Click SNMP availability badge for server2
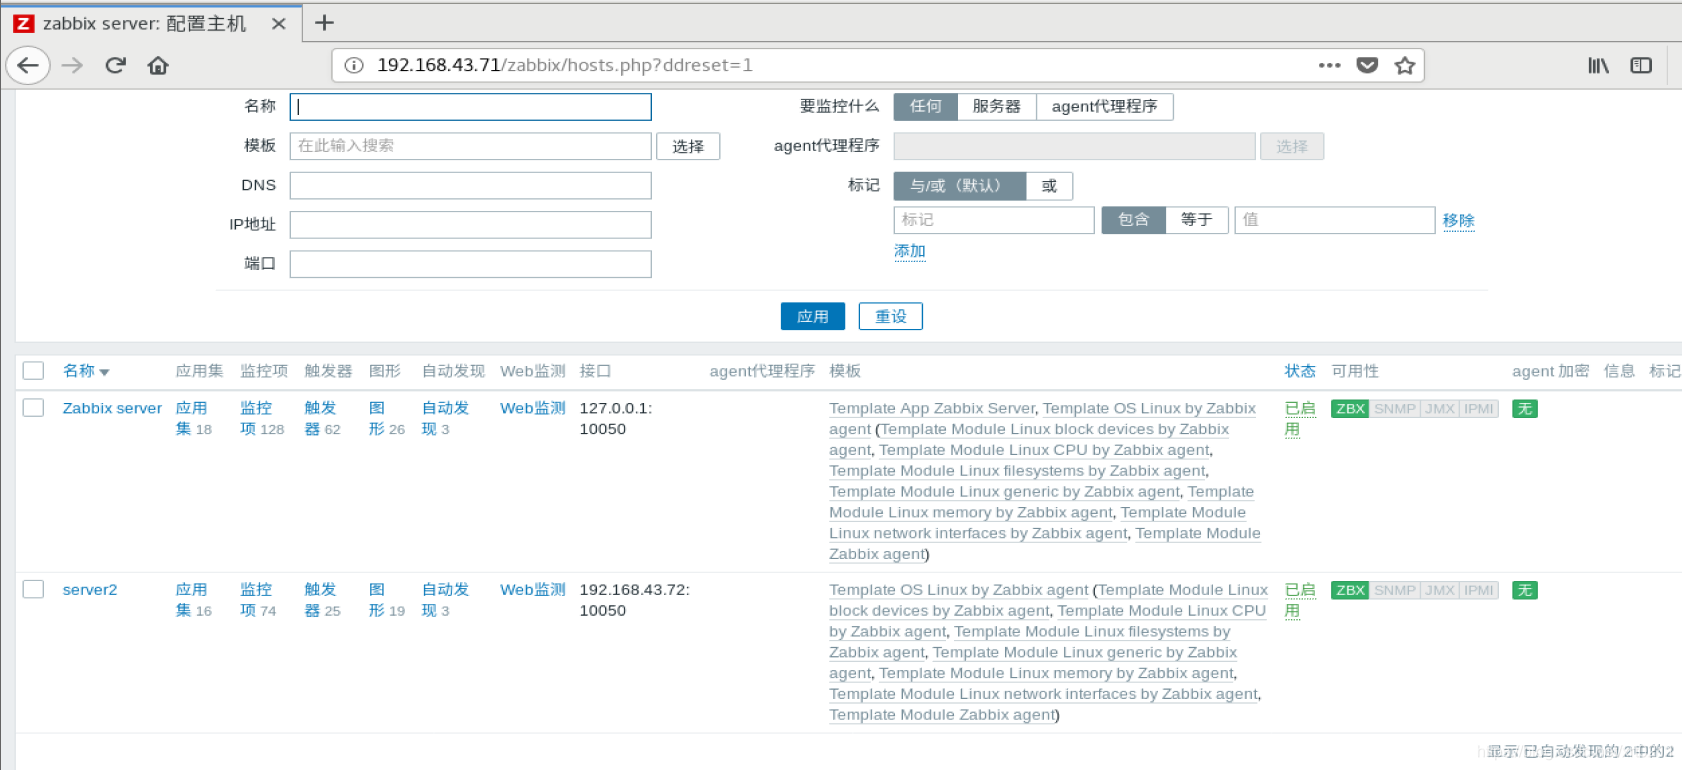 tap(1394, 591)
